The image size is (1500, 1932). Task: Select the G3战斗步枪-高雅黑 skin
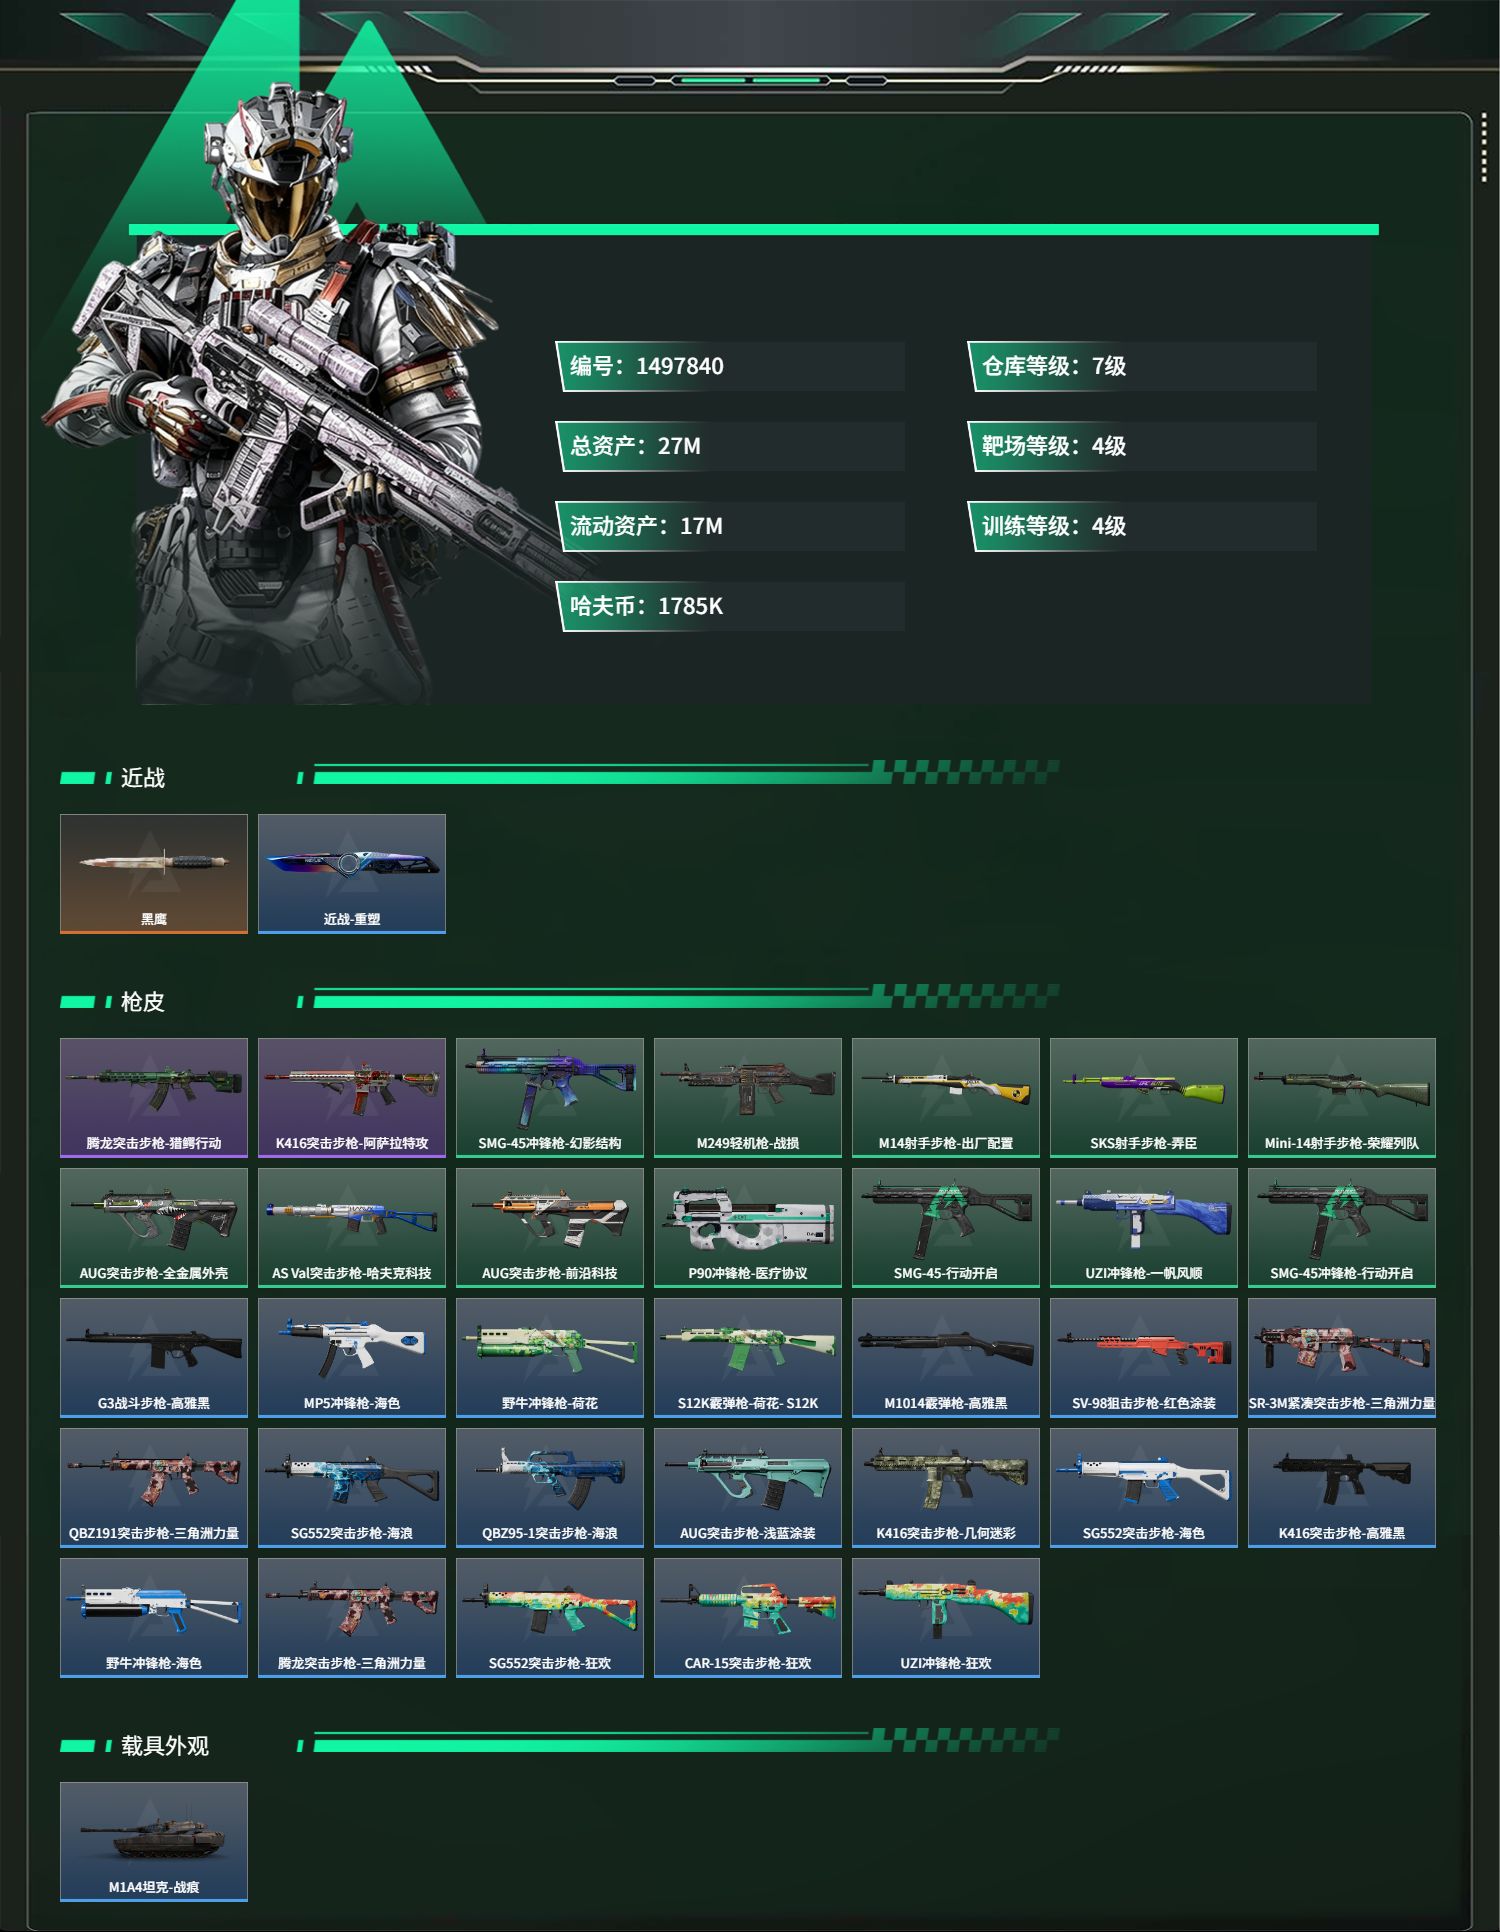click(154, 1358)
